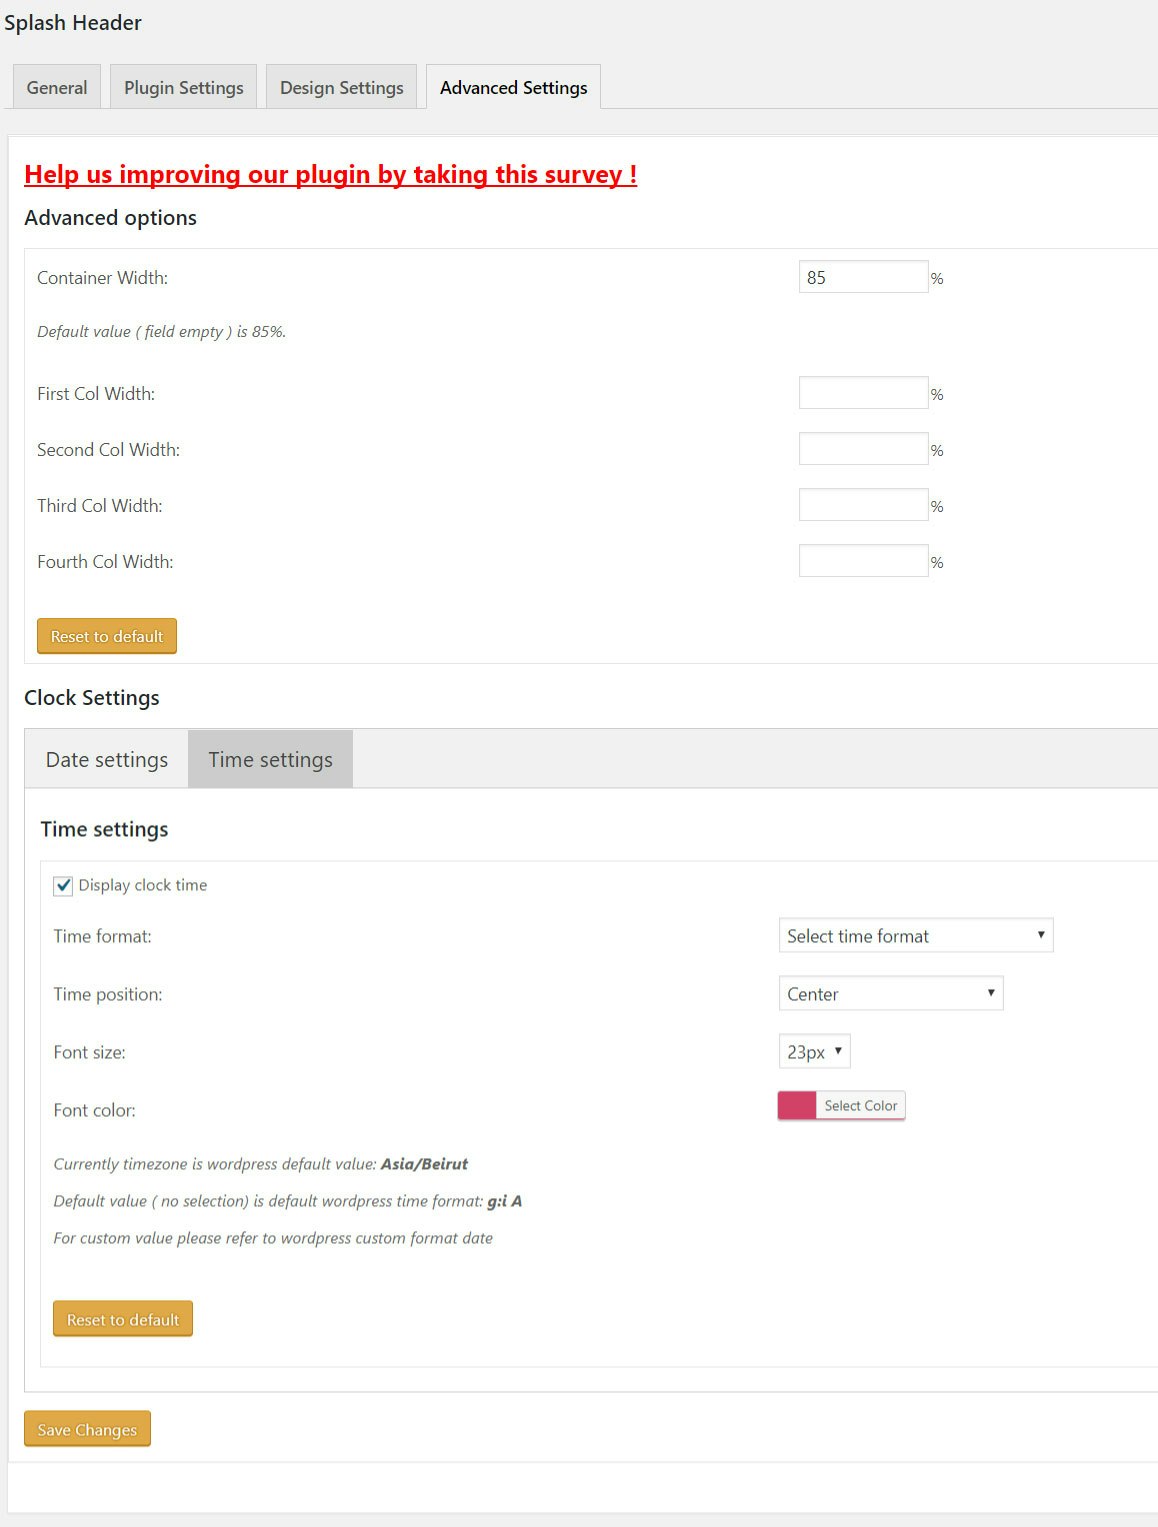Open the Select time format dropdown
This screenshot has height=1527, width=1158.
pos(916,935)
